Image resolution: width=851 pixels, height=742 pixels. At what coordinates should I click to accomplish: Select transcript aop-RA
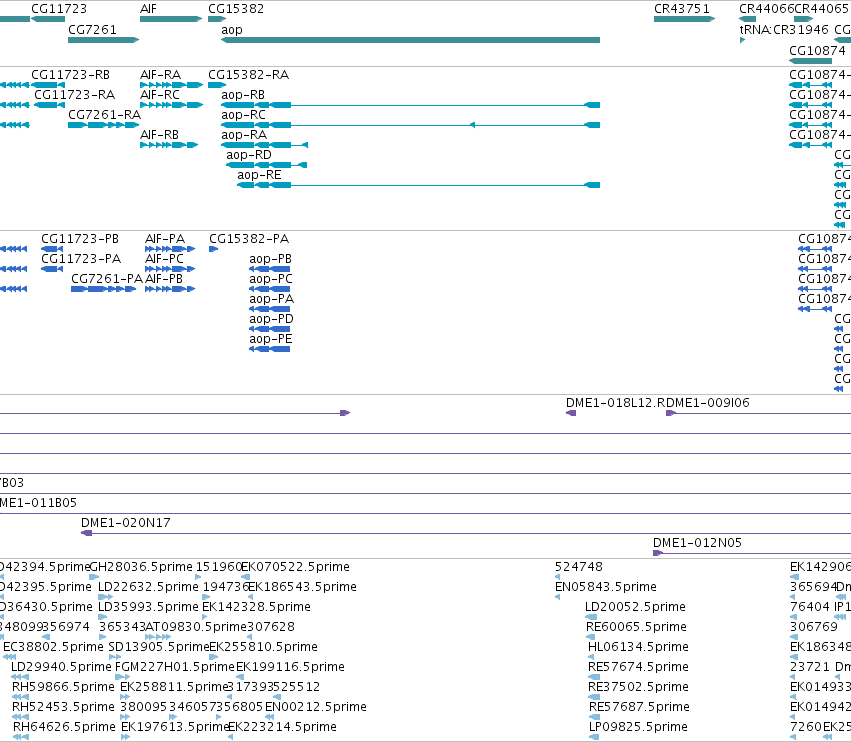(x=264, y=145)
